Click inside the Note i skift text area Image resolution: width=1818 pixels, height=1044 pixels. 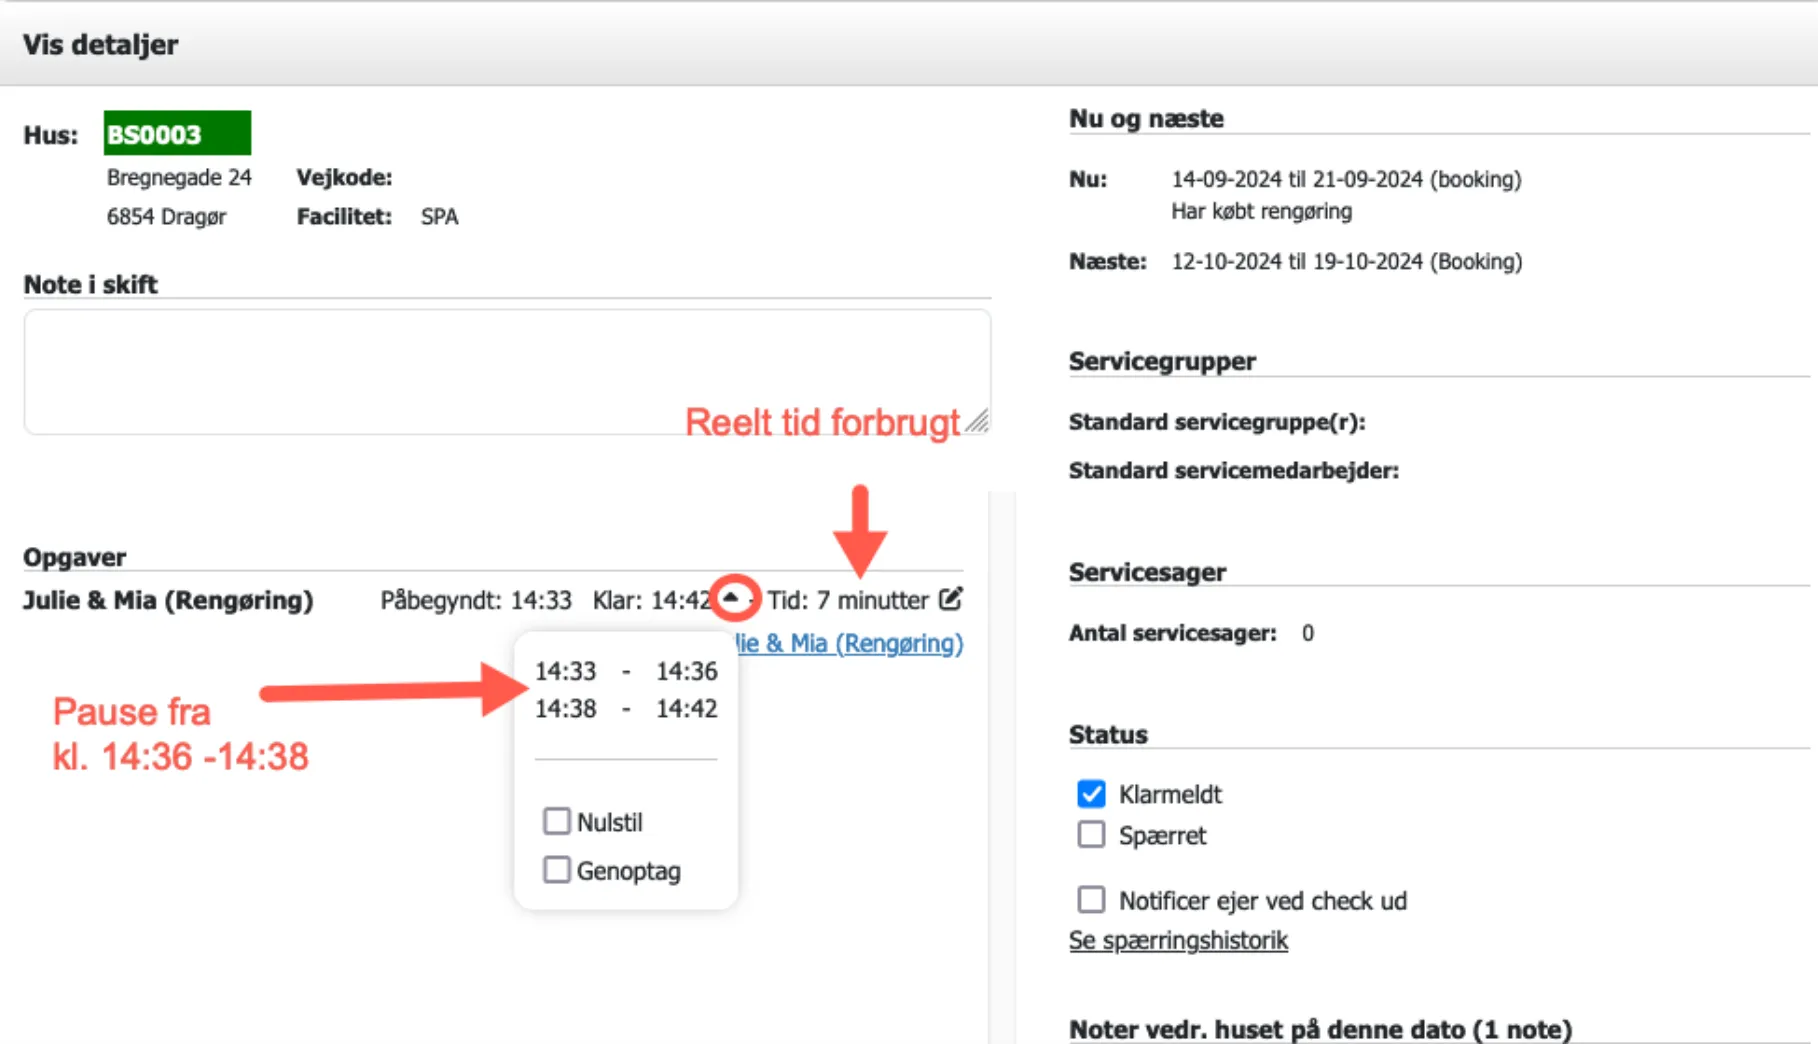(500, 370)
